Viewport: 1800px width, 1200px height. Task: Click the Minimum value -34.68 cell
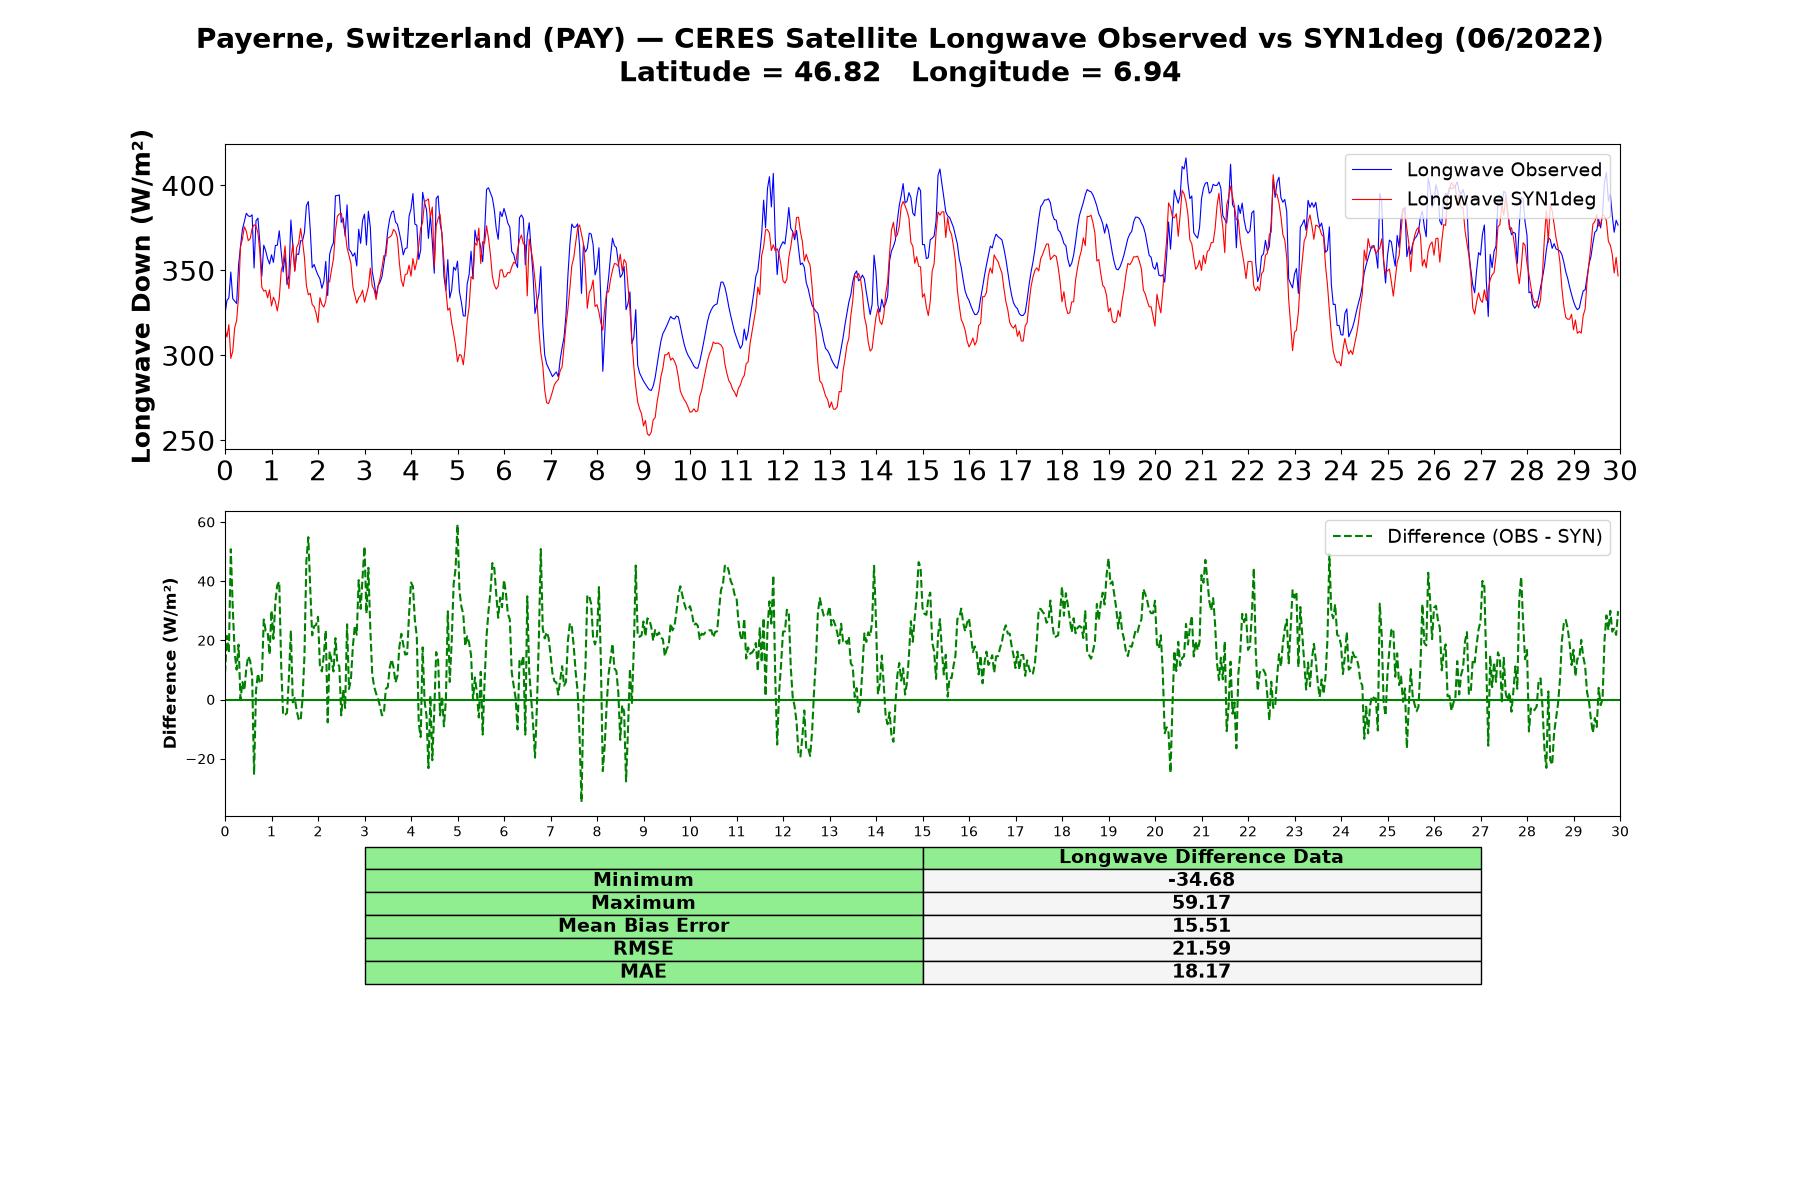point(1201,880)
